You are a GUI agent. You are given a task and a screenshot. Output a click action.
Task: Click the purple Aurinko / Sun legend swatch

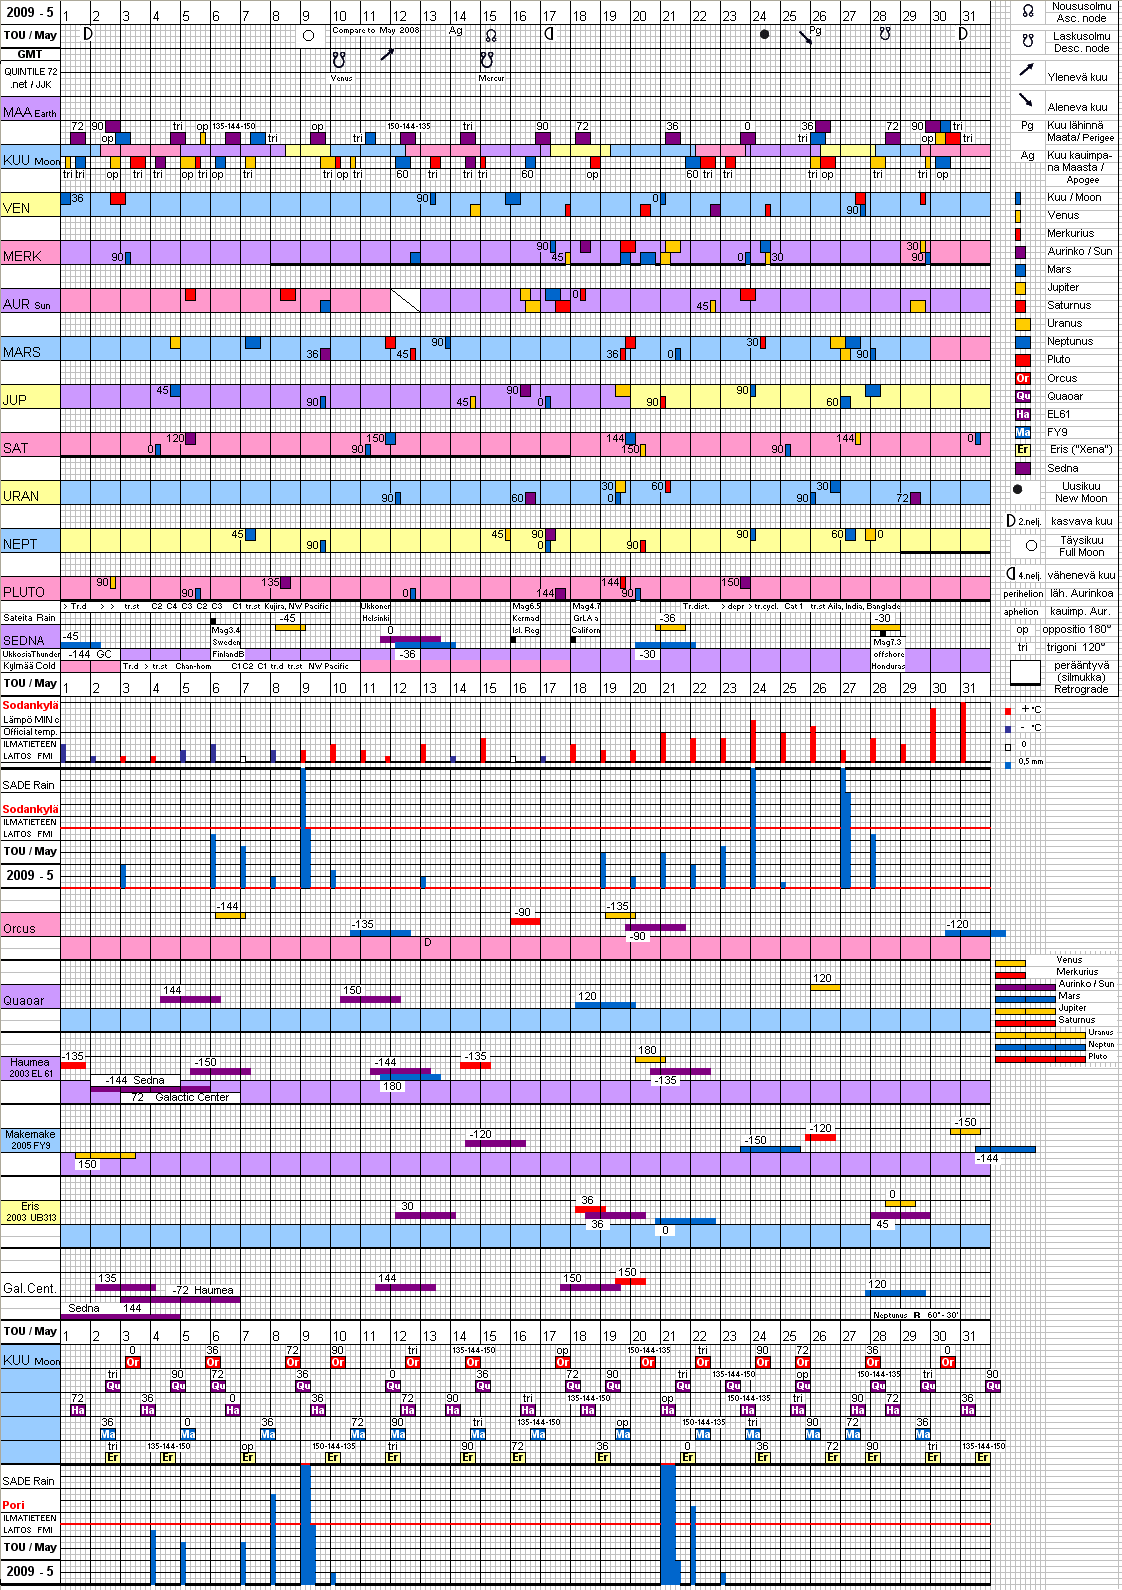point(1020,252)
